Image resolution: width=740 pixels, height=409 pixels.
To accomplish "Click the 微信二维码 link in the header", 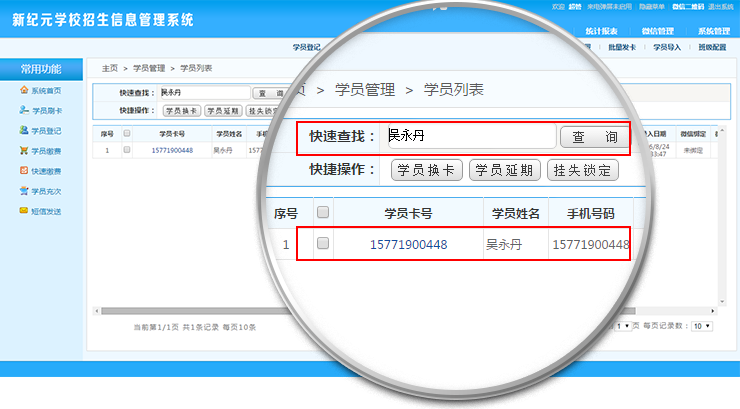I will tap(688, 7).
